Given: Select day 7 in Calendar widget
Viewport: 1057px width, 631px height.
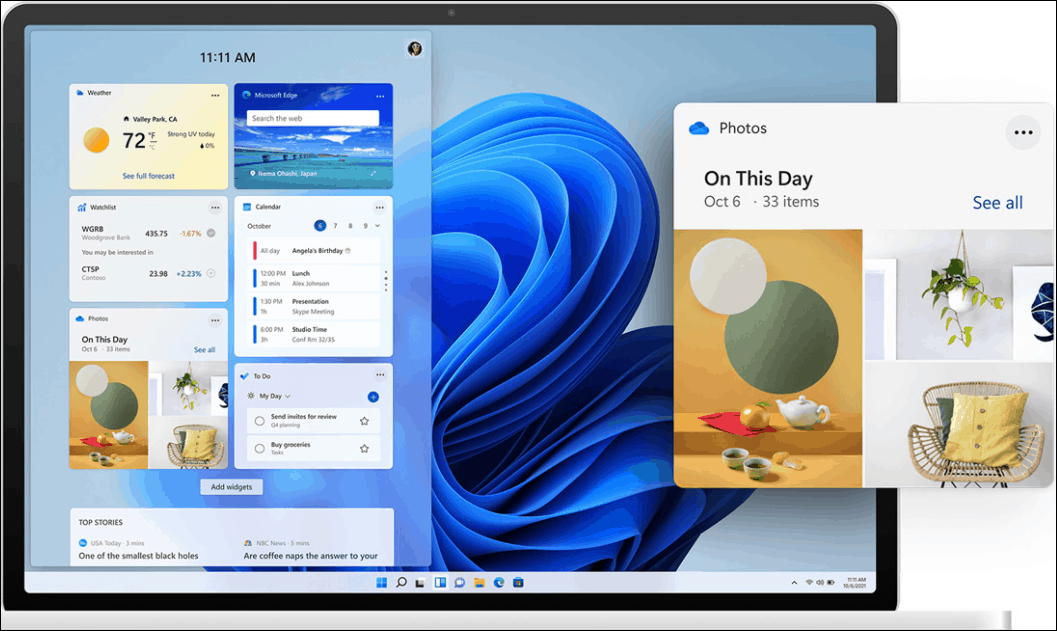Looking at the screenshot, I should (x=335, y=226).
